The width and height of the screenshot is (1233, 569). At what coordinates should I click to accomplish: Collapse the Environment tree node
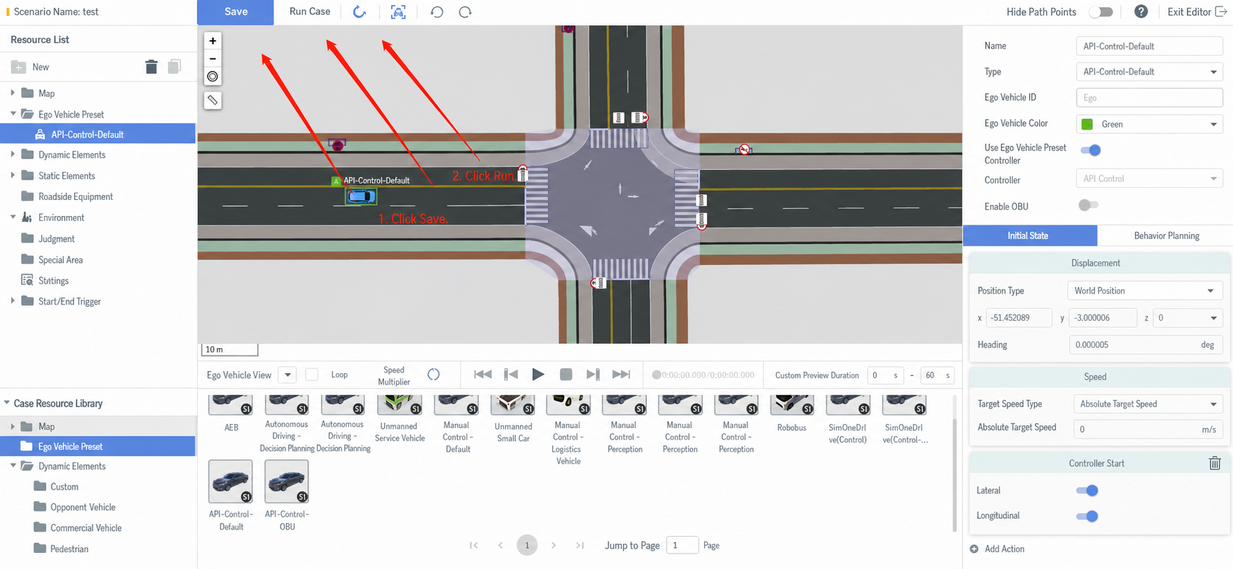pyautogui.click(x=13, y=217)
